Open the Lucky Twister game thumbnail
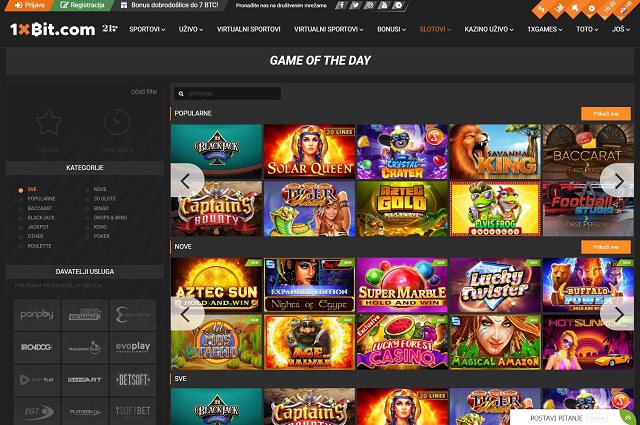The image size is (640, 425). click(495, 285)
